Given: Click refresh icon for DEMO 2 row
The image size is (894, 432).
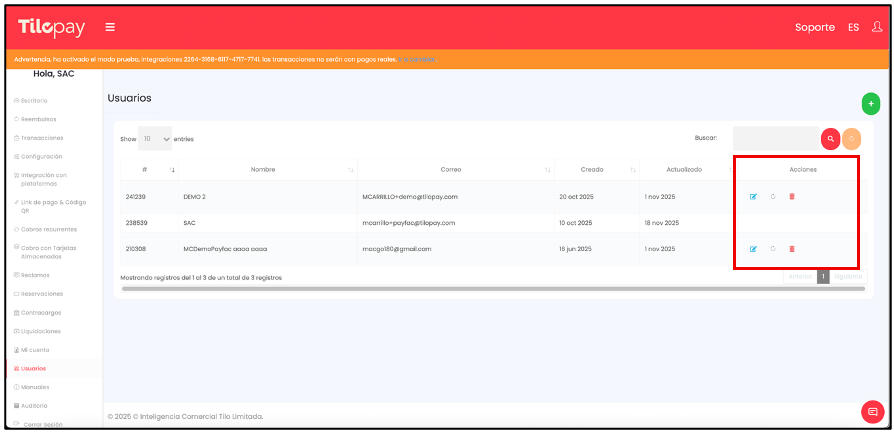Looking at the screenshot, I should (x=772, y=196).
